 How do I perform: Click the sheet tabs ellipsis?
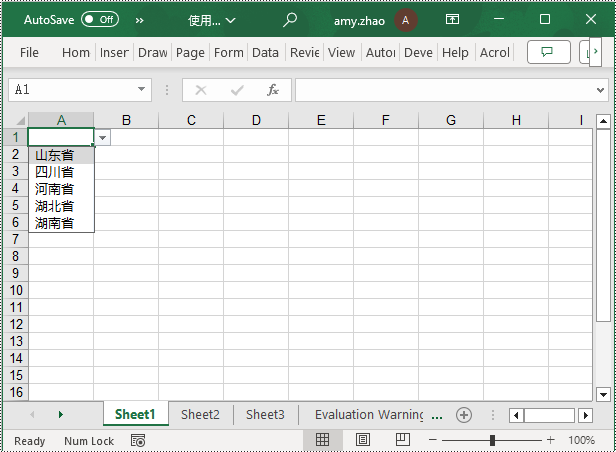click(437, 417)
